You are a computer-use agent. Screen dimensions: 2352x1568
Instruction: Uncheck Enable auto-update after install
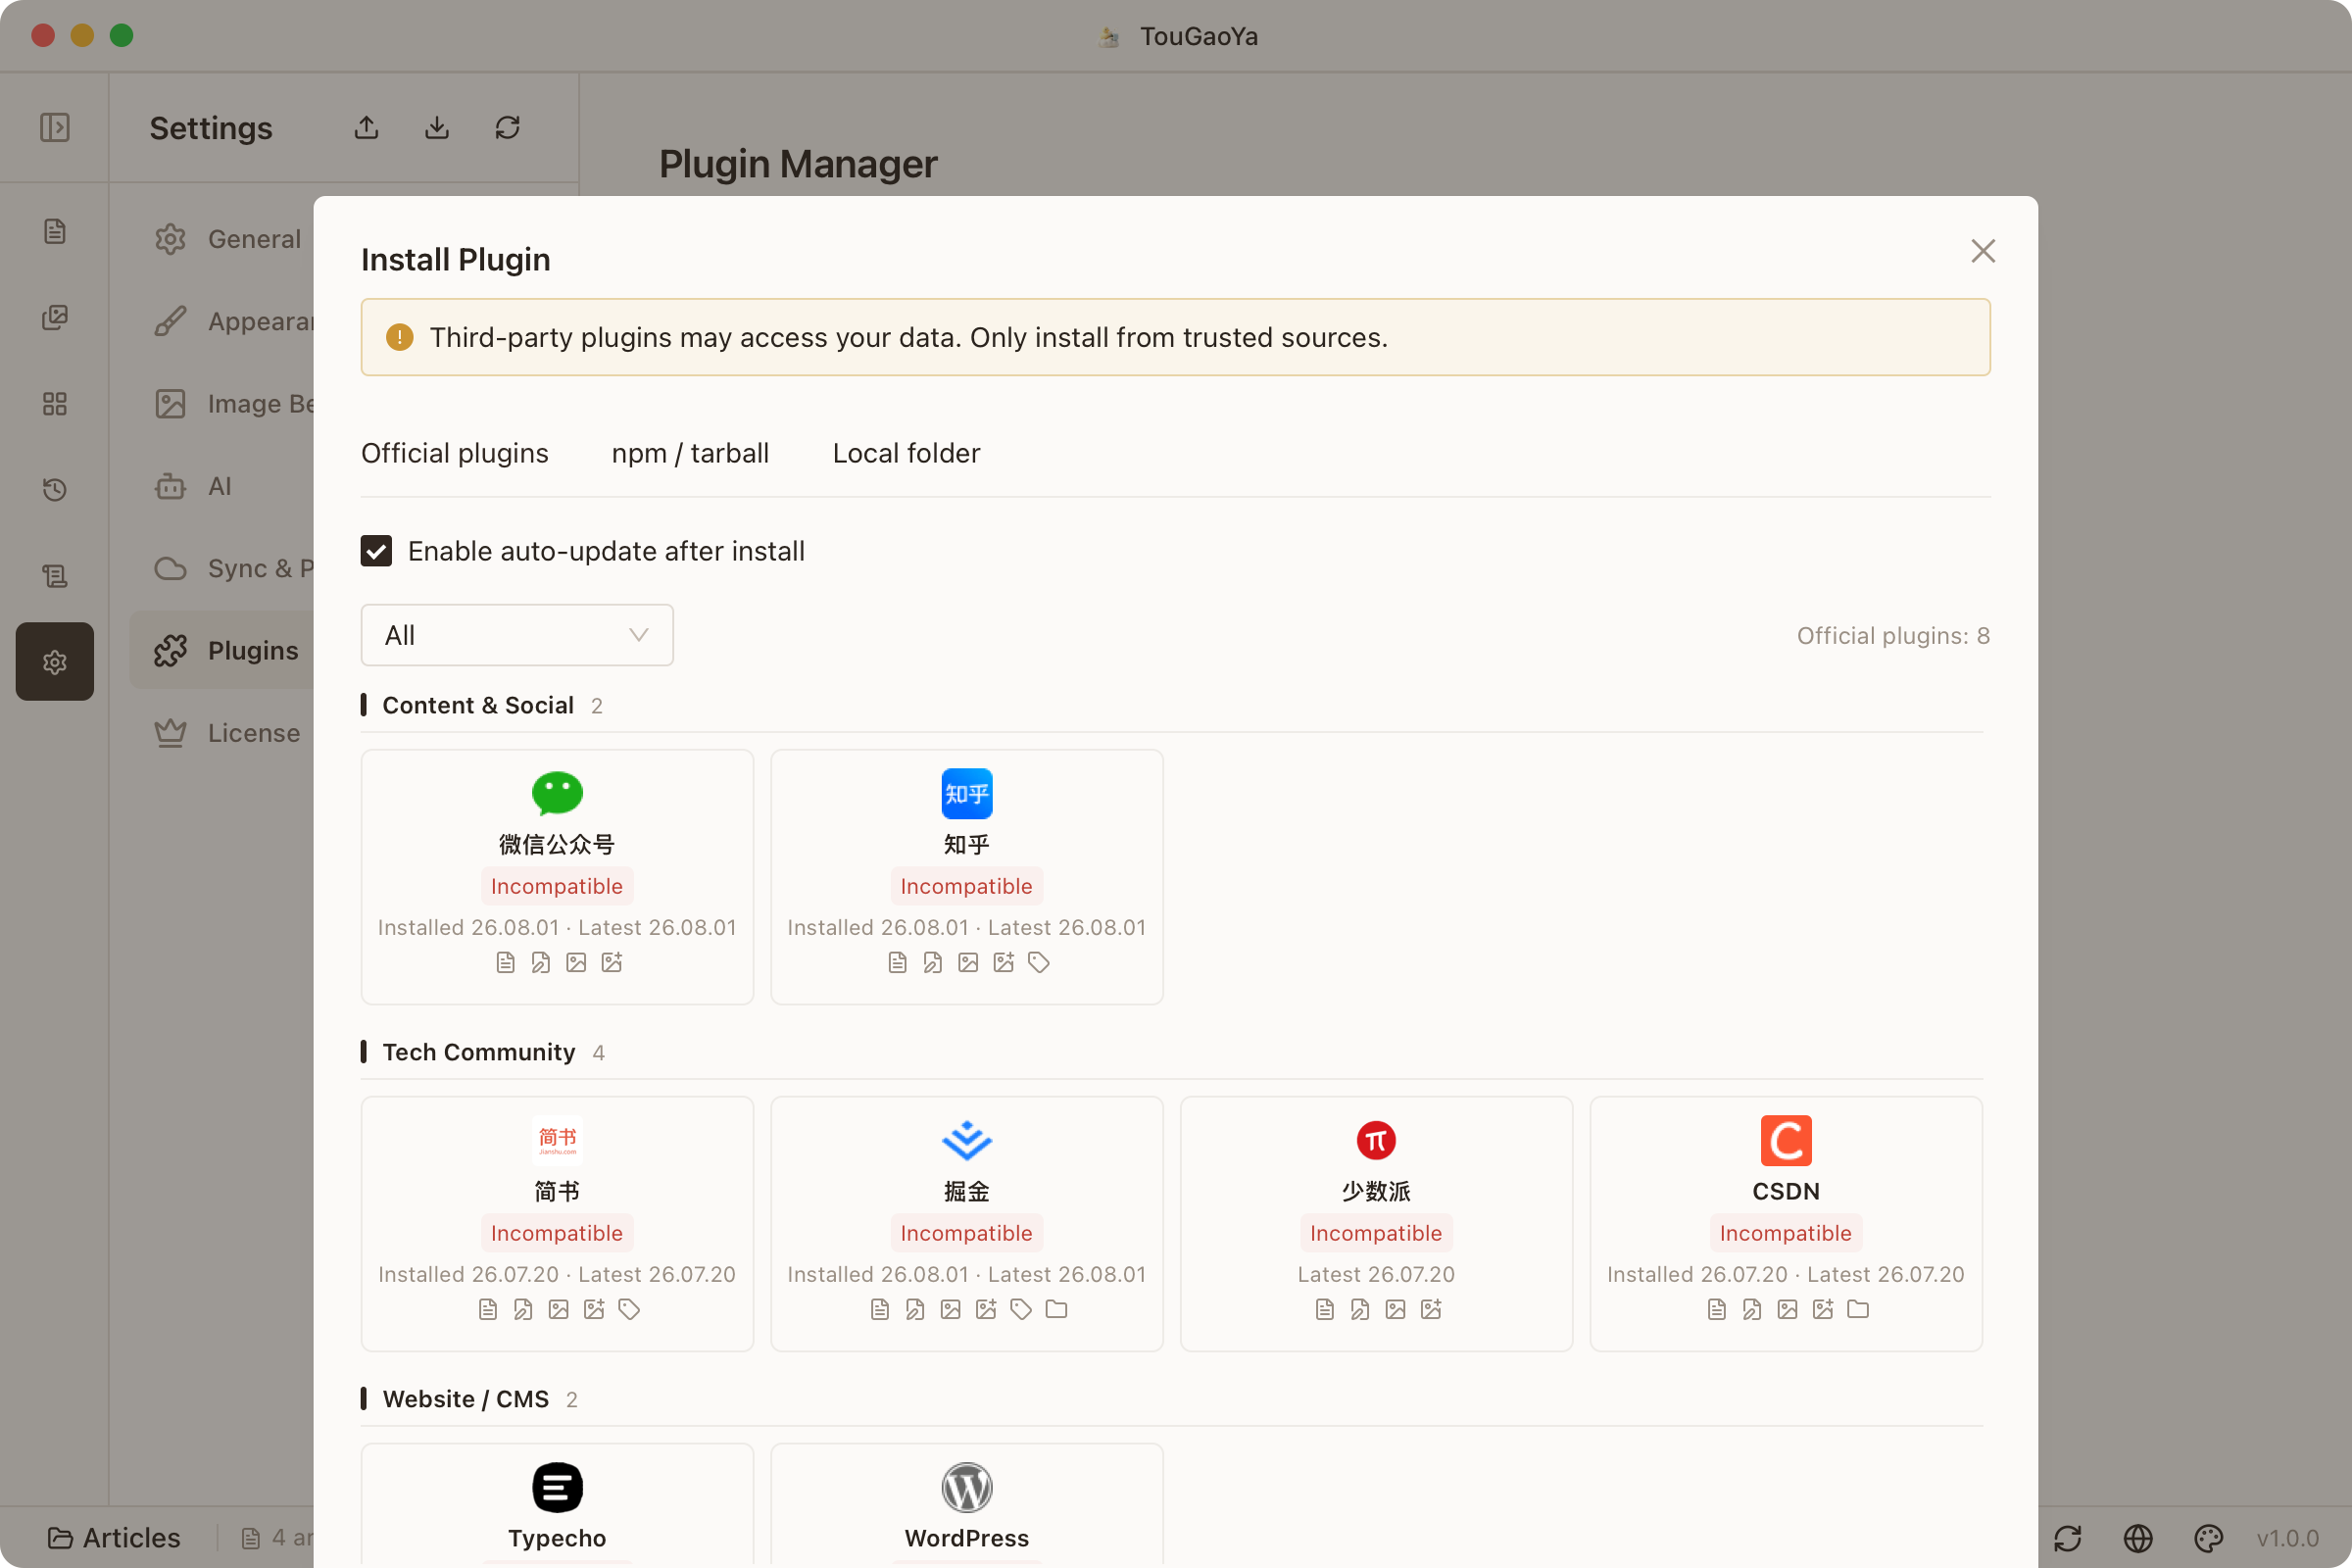pyautogui.click(x=376, y=551)
